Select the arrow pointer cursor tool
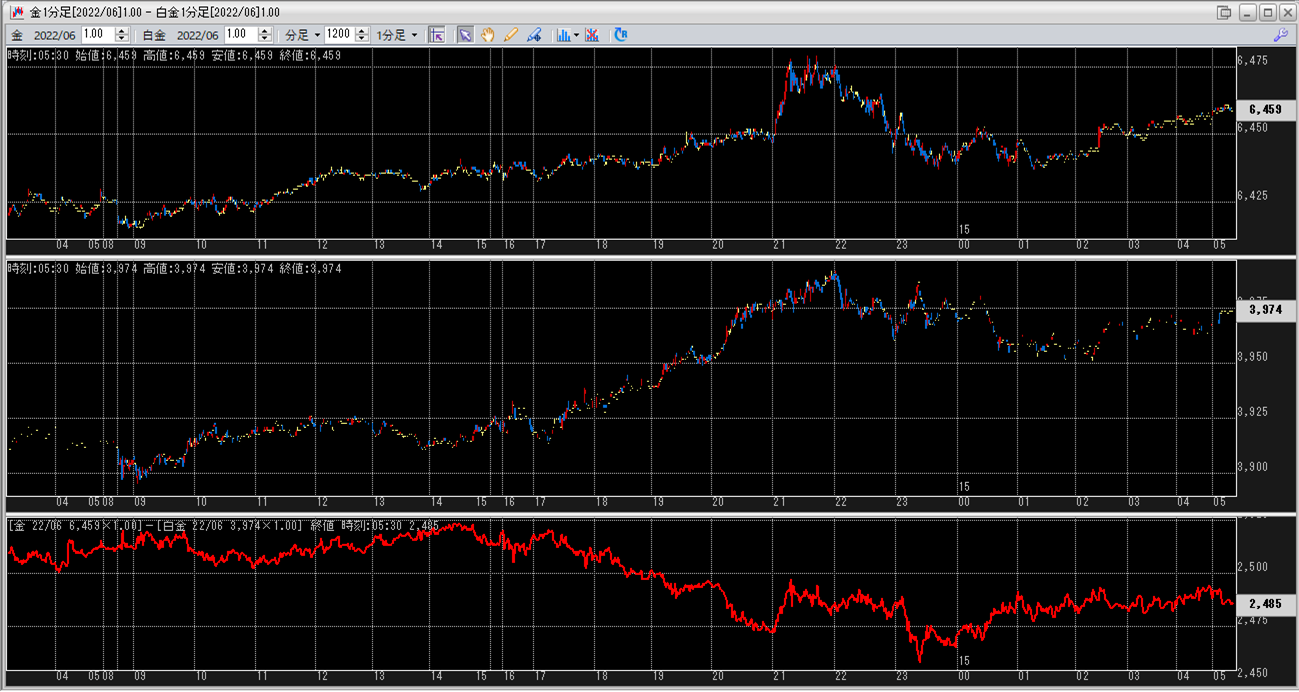Screen dimensions: 1299x692 tap(465, 35)
